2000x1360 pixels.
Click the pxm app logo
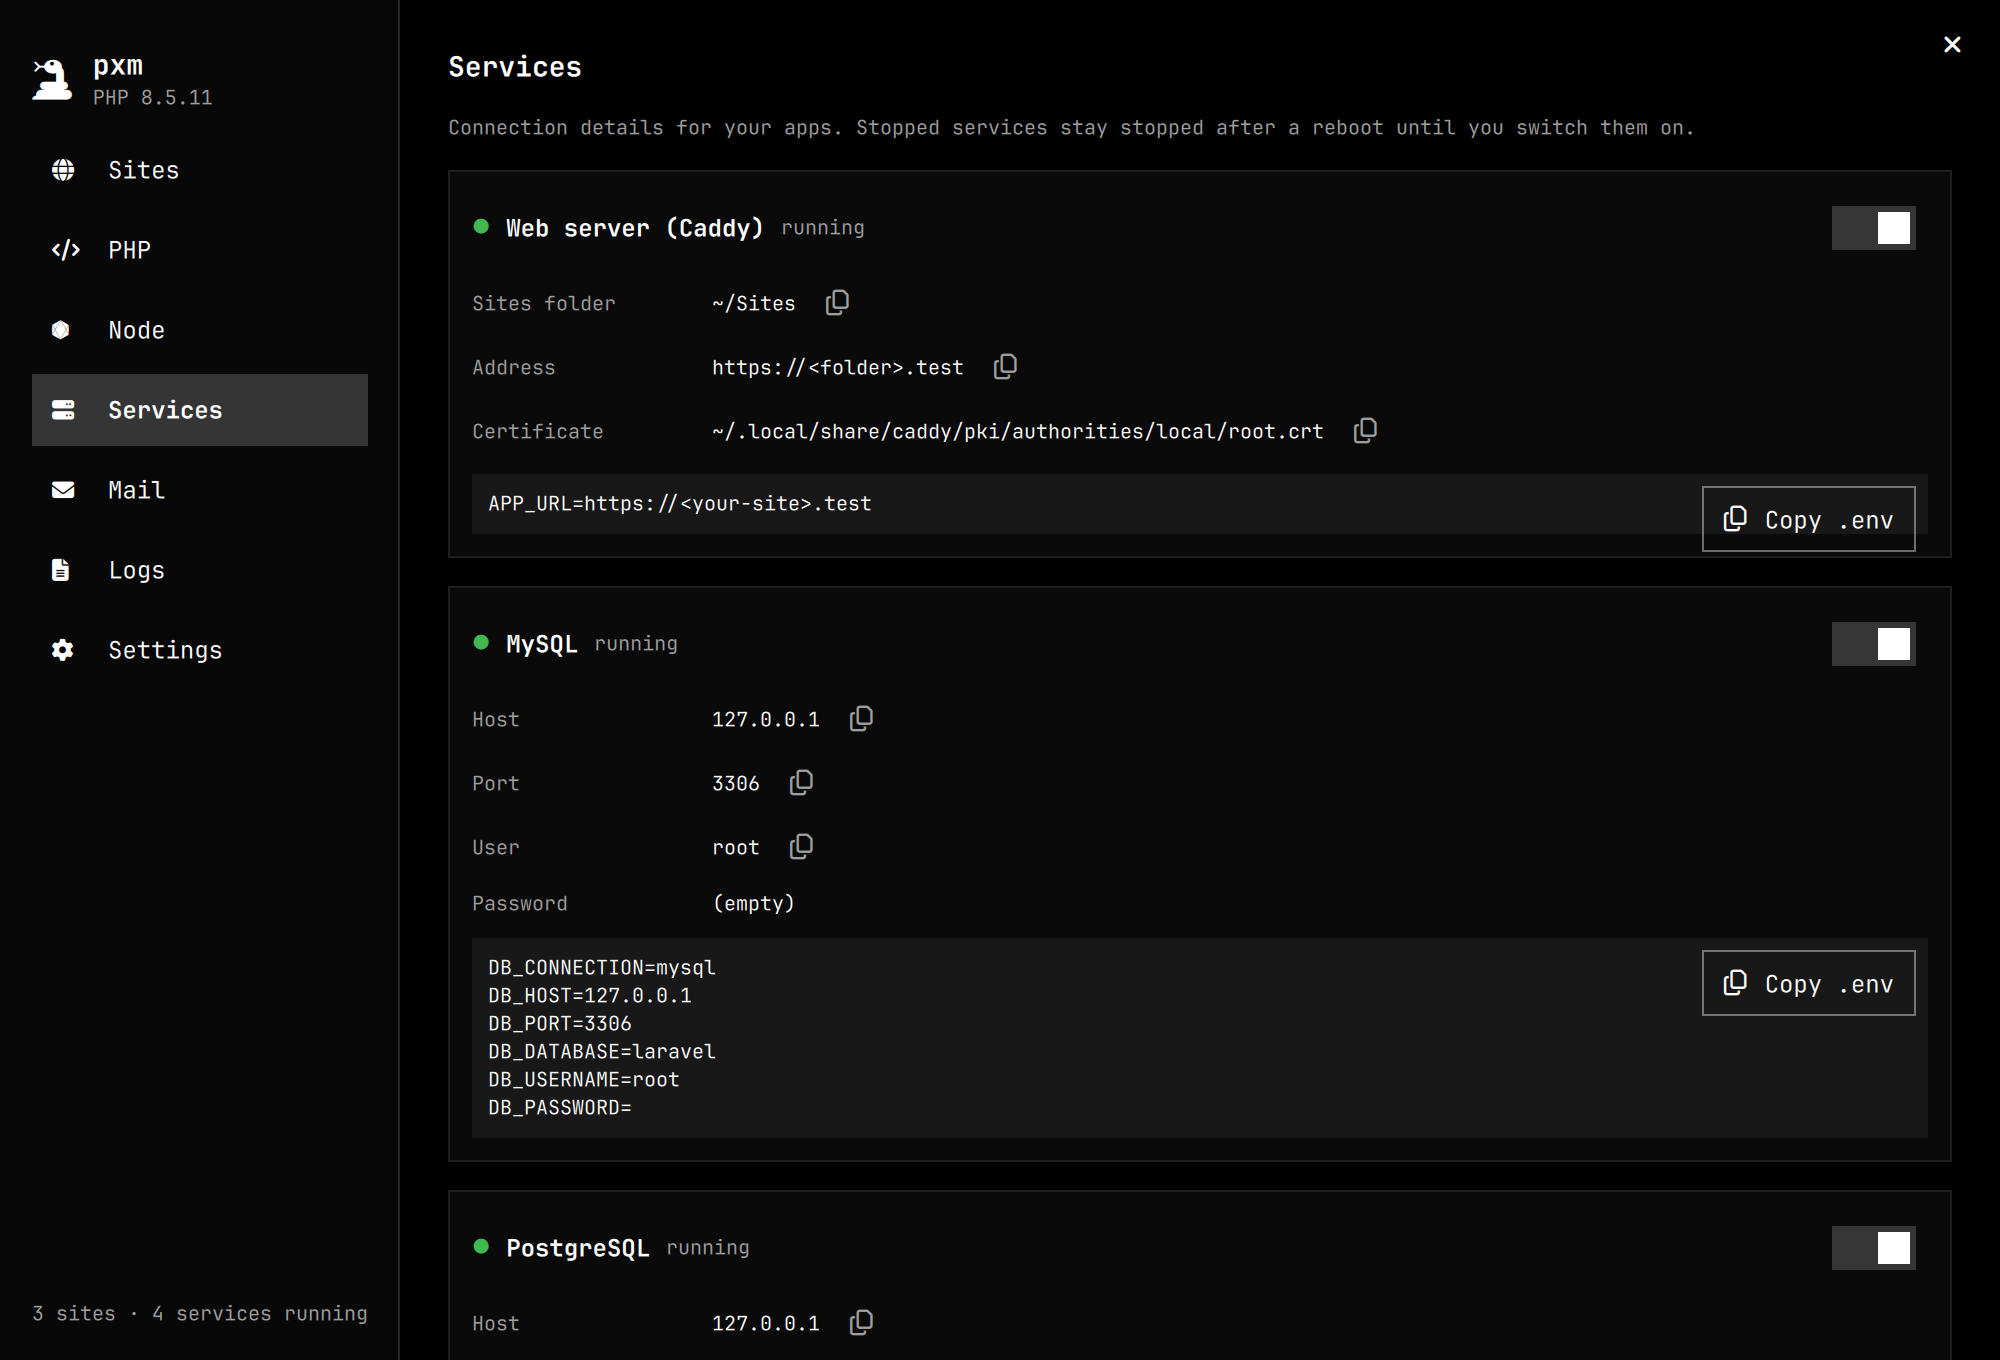coord(52,79)
